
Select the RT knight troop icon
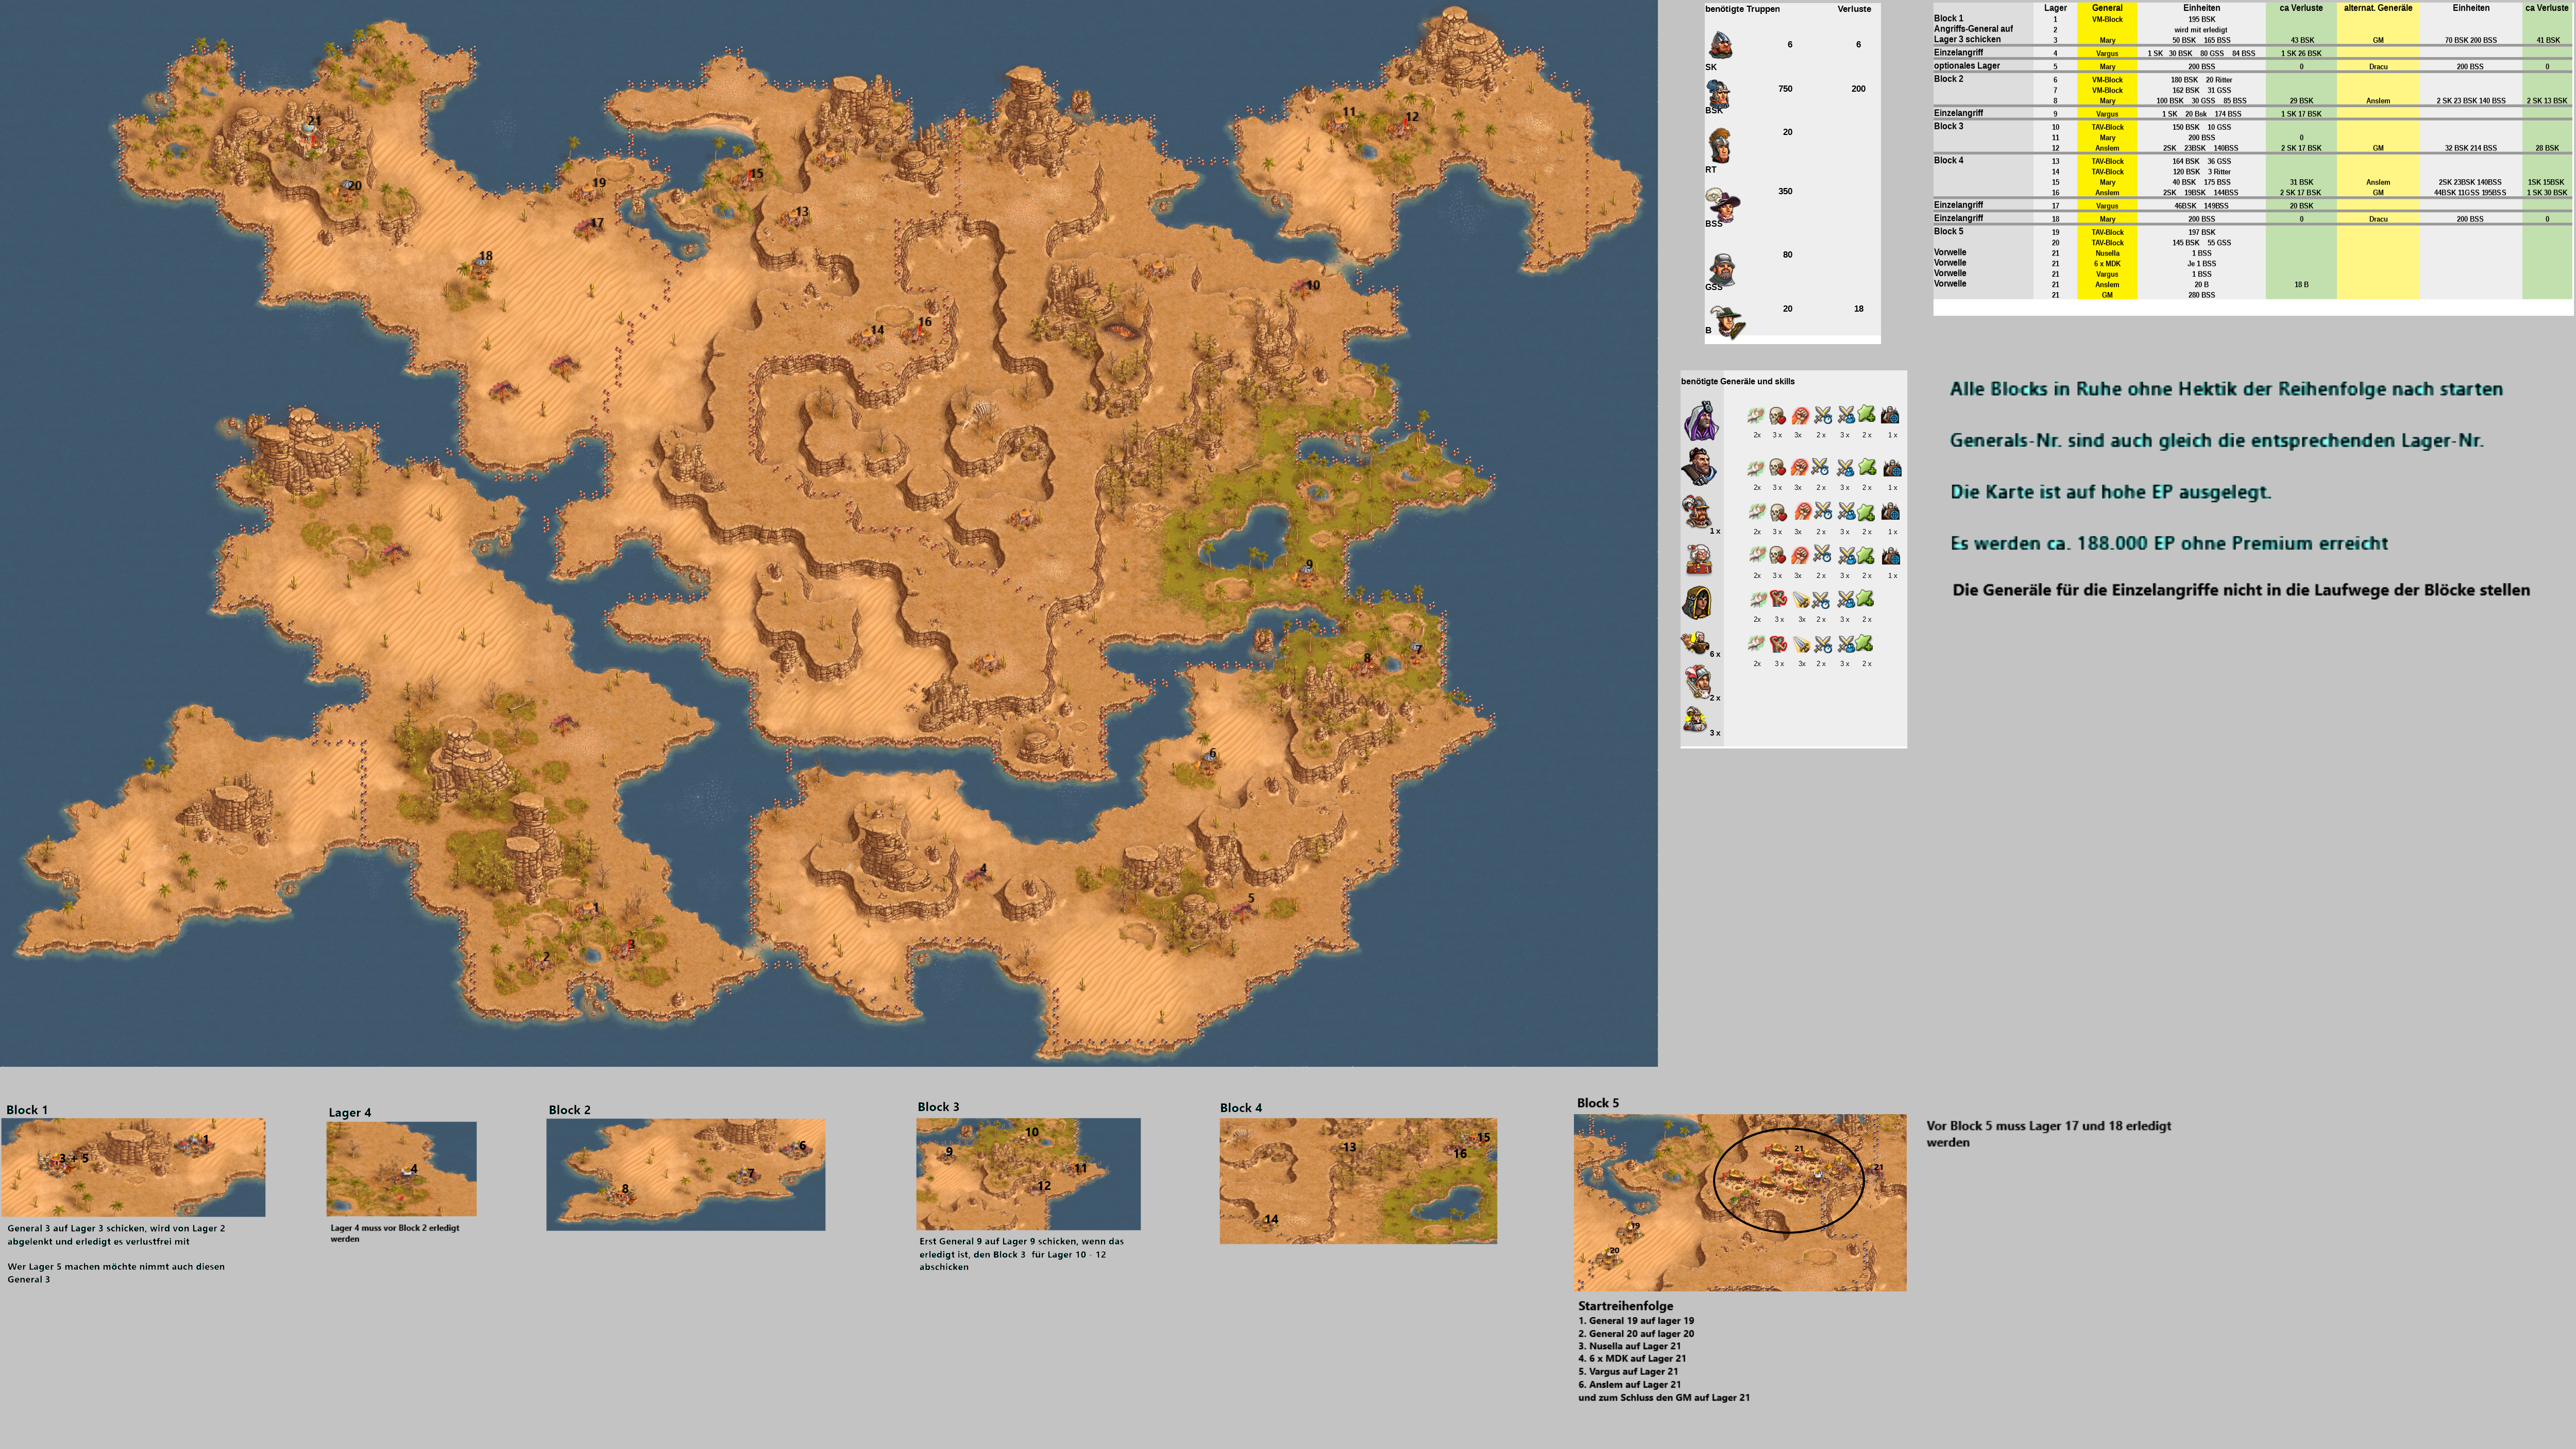1719,146
